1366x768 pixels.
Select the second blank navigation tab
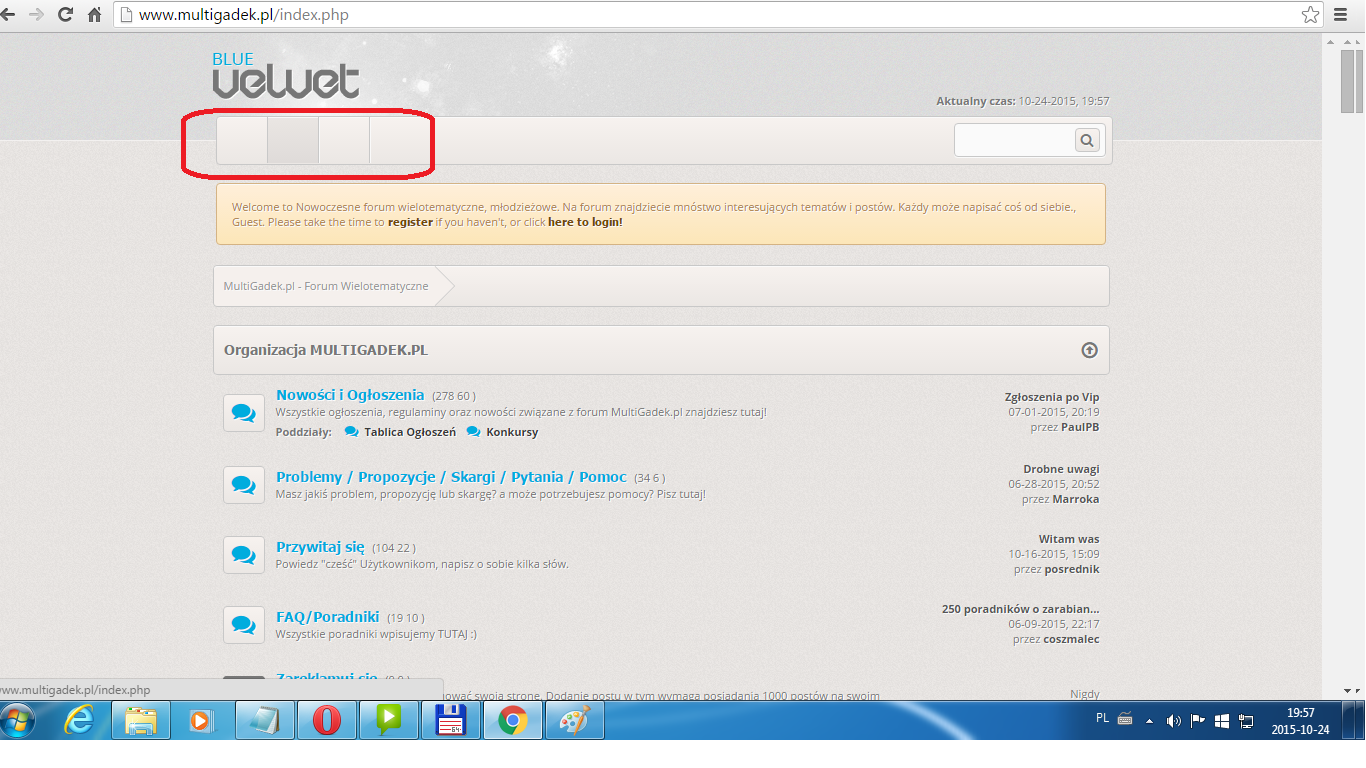[293, 140]
